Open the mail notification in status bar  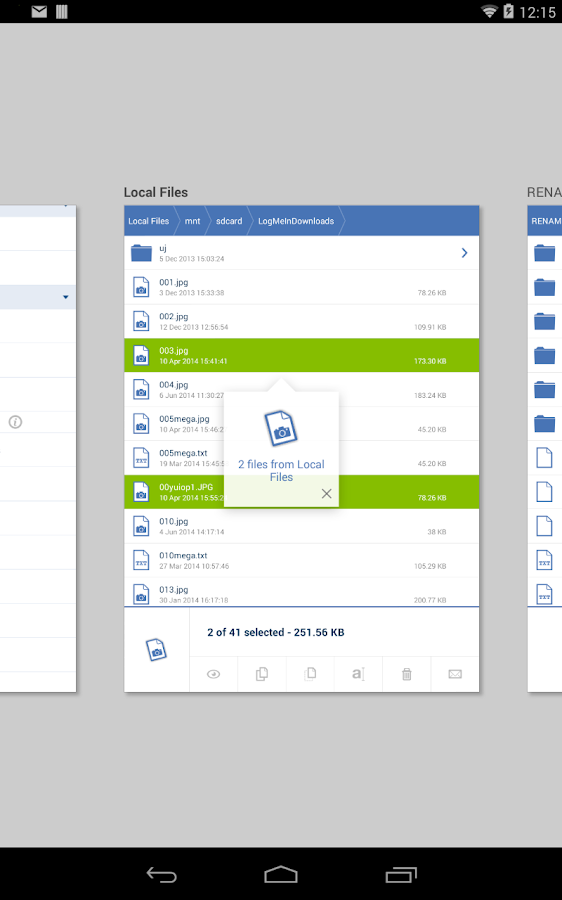pyautogui.click(x=39, y=11)
